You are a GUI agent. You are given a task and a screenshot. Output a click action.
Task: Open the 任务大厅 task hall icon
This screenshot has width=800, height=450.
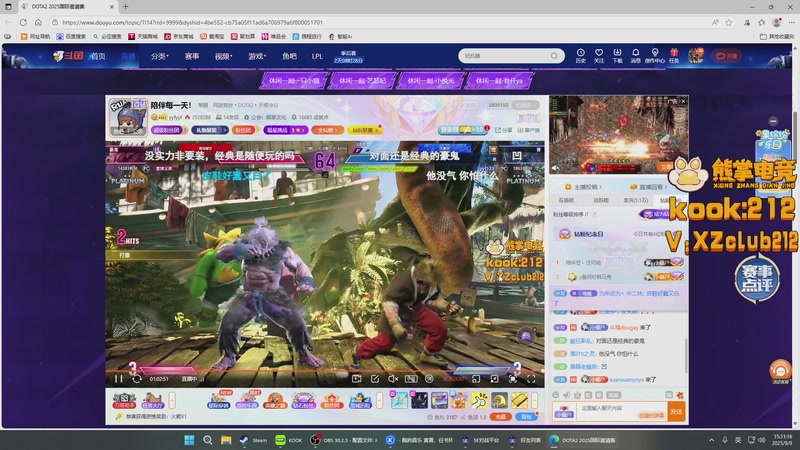[152, 401]
